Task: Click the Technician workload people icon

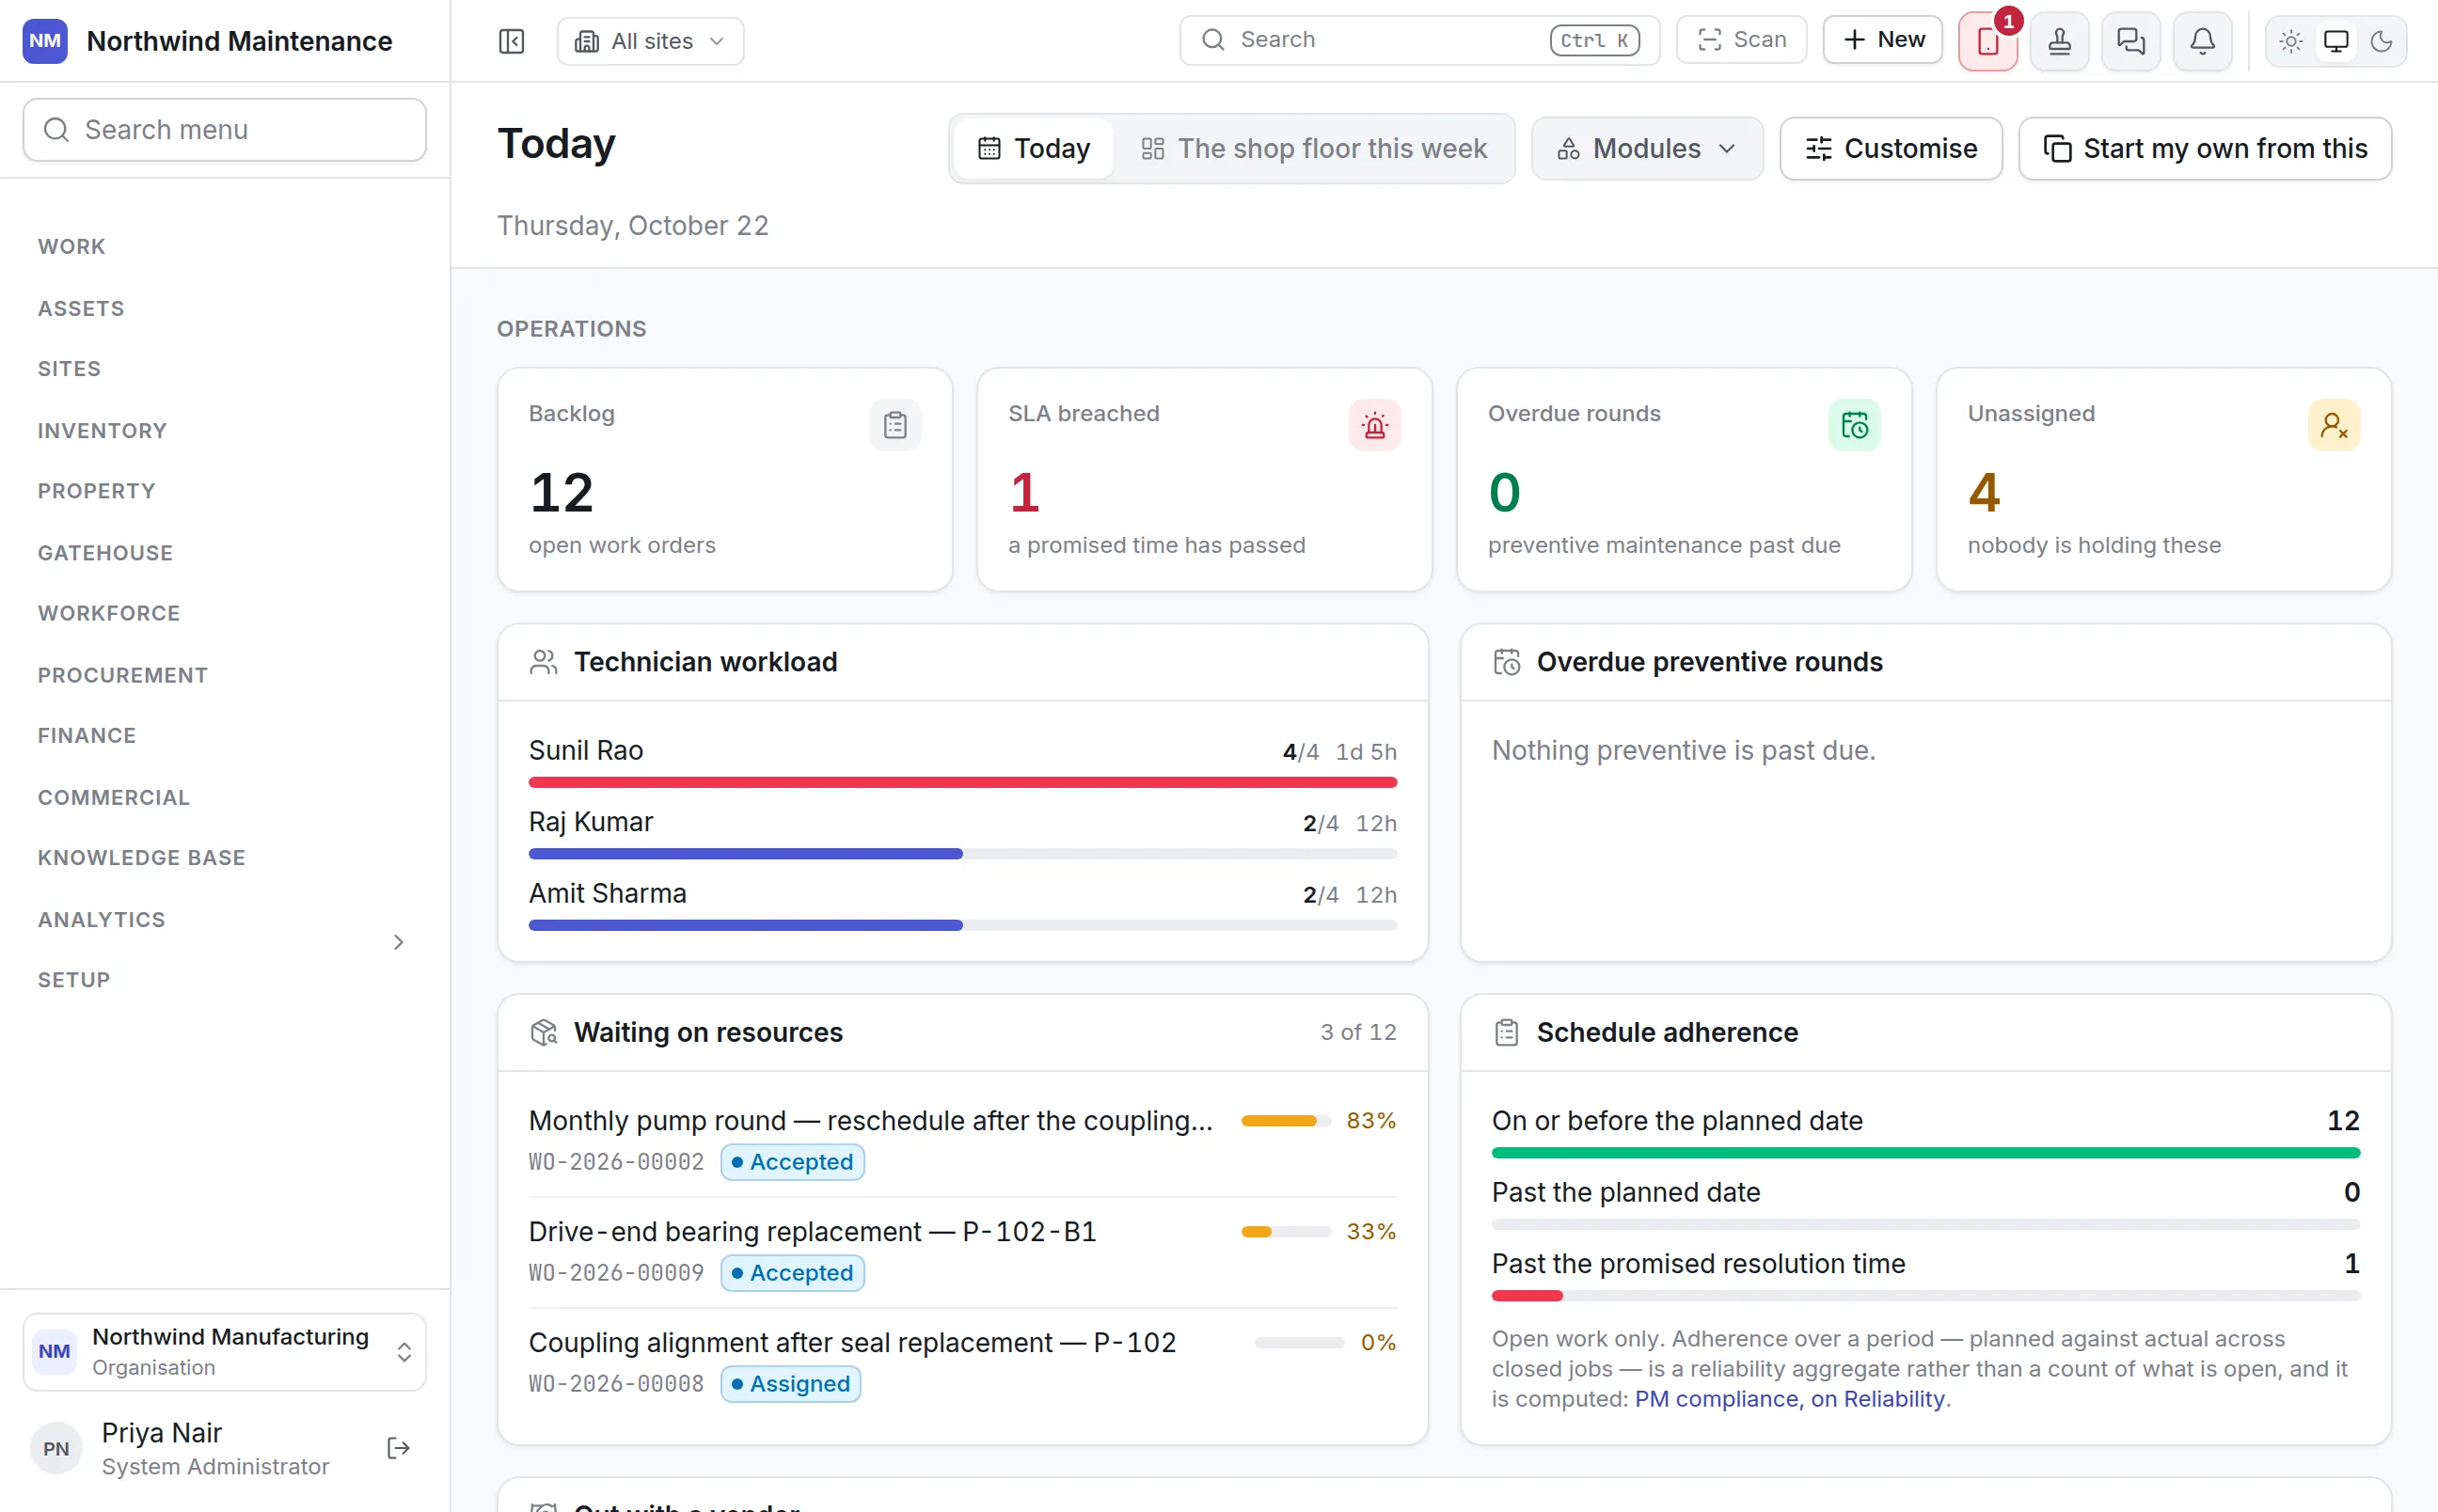Action: (x=543, y=662)
